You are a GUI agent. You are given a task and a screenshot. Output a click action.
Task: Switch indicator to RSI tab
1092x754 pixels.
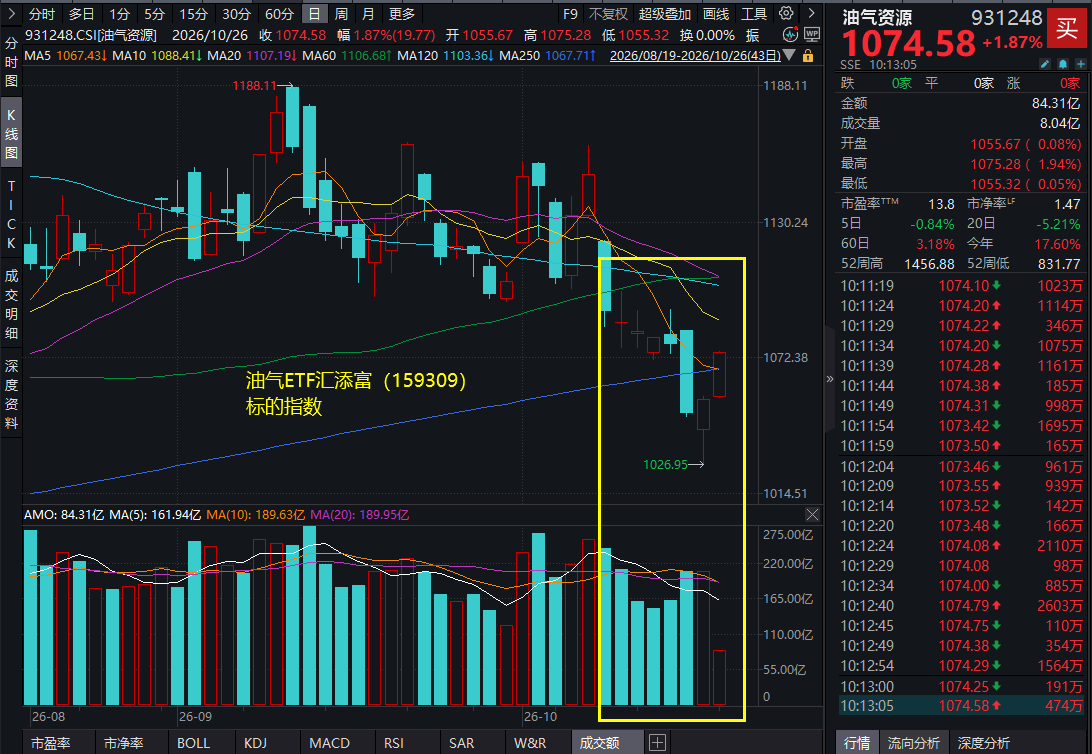(394, 743)
